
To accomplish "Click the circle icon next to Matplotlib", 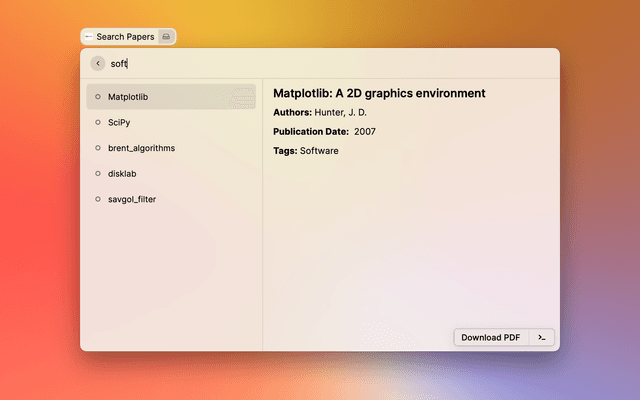I will pos(97,97).
